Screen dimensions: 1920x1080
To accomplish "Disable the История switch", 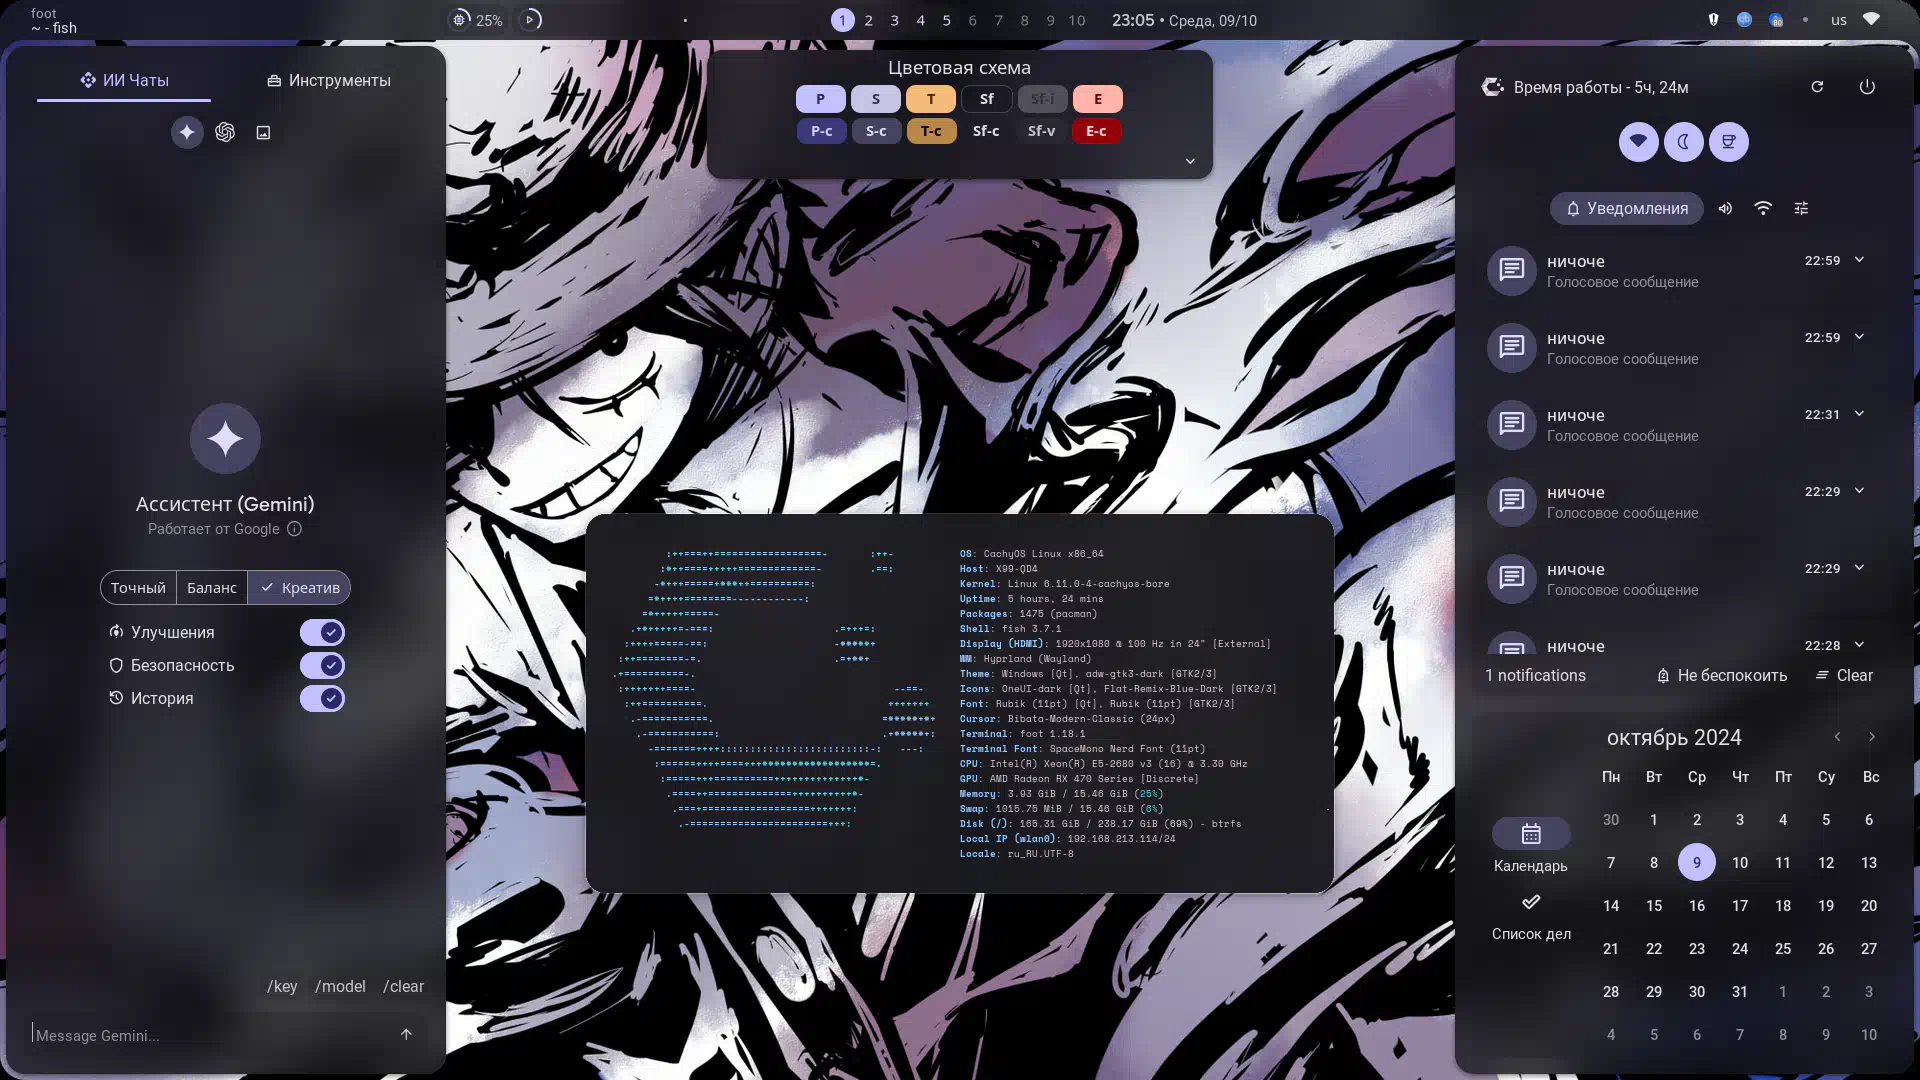I will pos(322,698).
